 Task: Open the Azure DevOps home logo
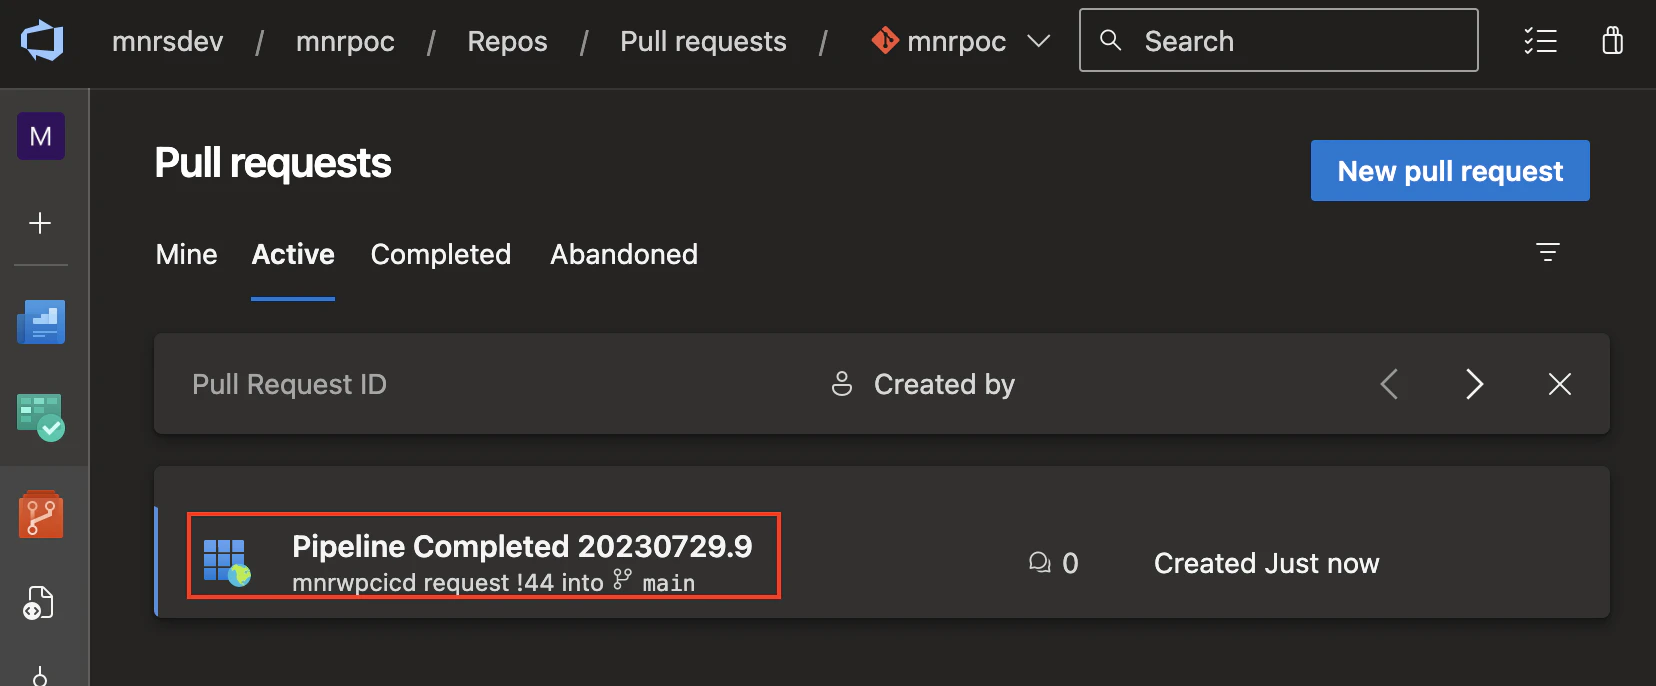42,41
